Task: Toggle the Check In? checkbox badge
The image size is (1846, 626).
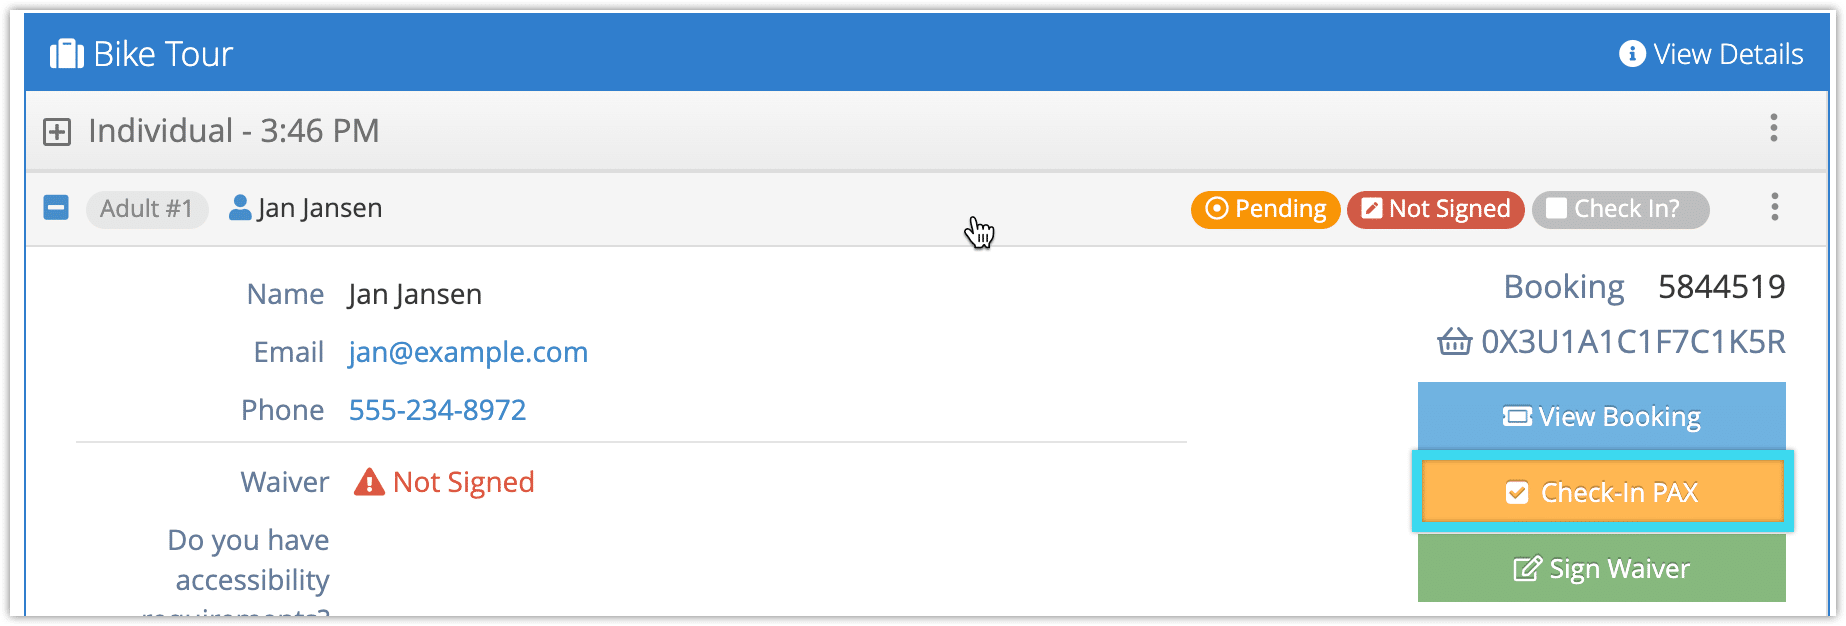Action: pos(1620,209)
